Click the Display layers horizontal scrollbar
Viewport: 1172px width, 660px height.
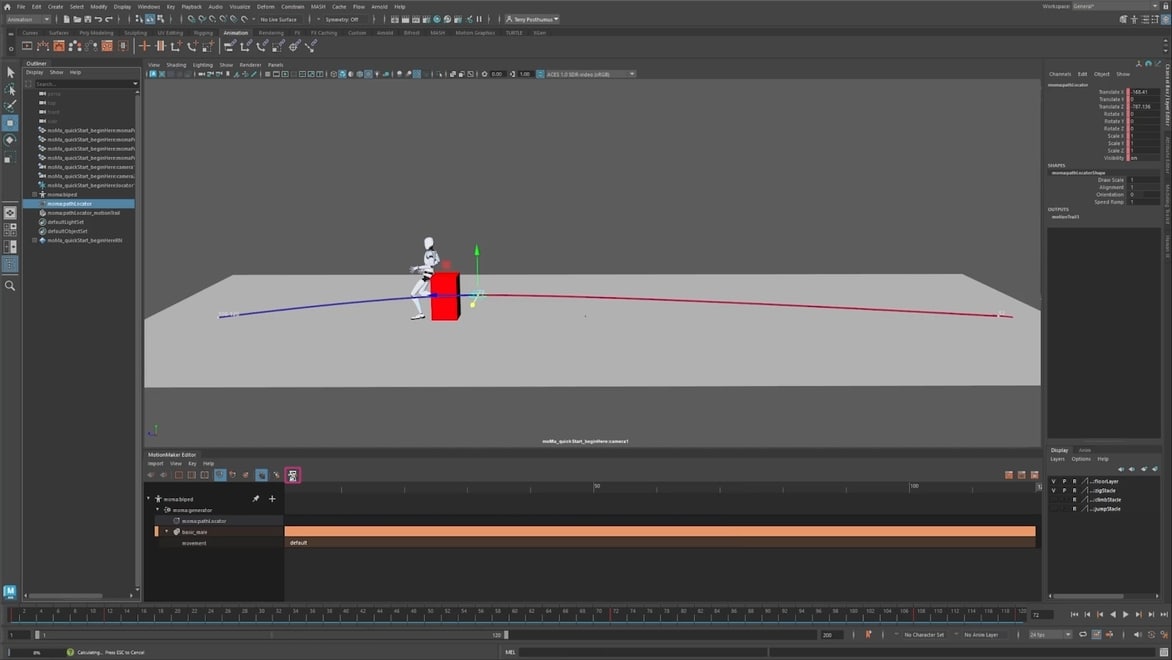tap(1088, 596)
